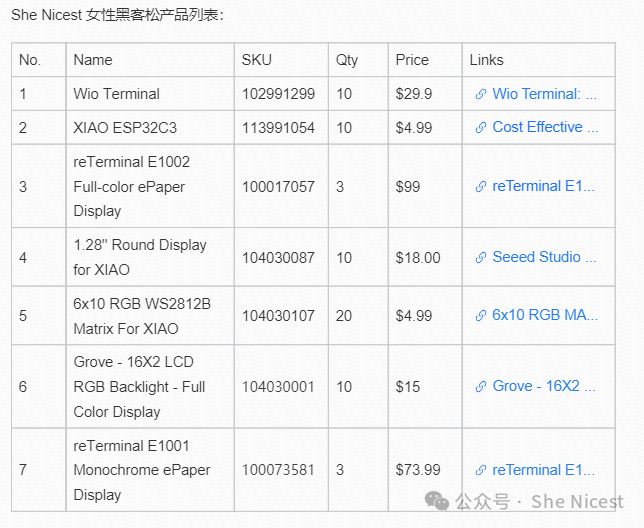Click SKU '113991054'
This screenshot has height=528, width=644.
(278, 128)
